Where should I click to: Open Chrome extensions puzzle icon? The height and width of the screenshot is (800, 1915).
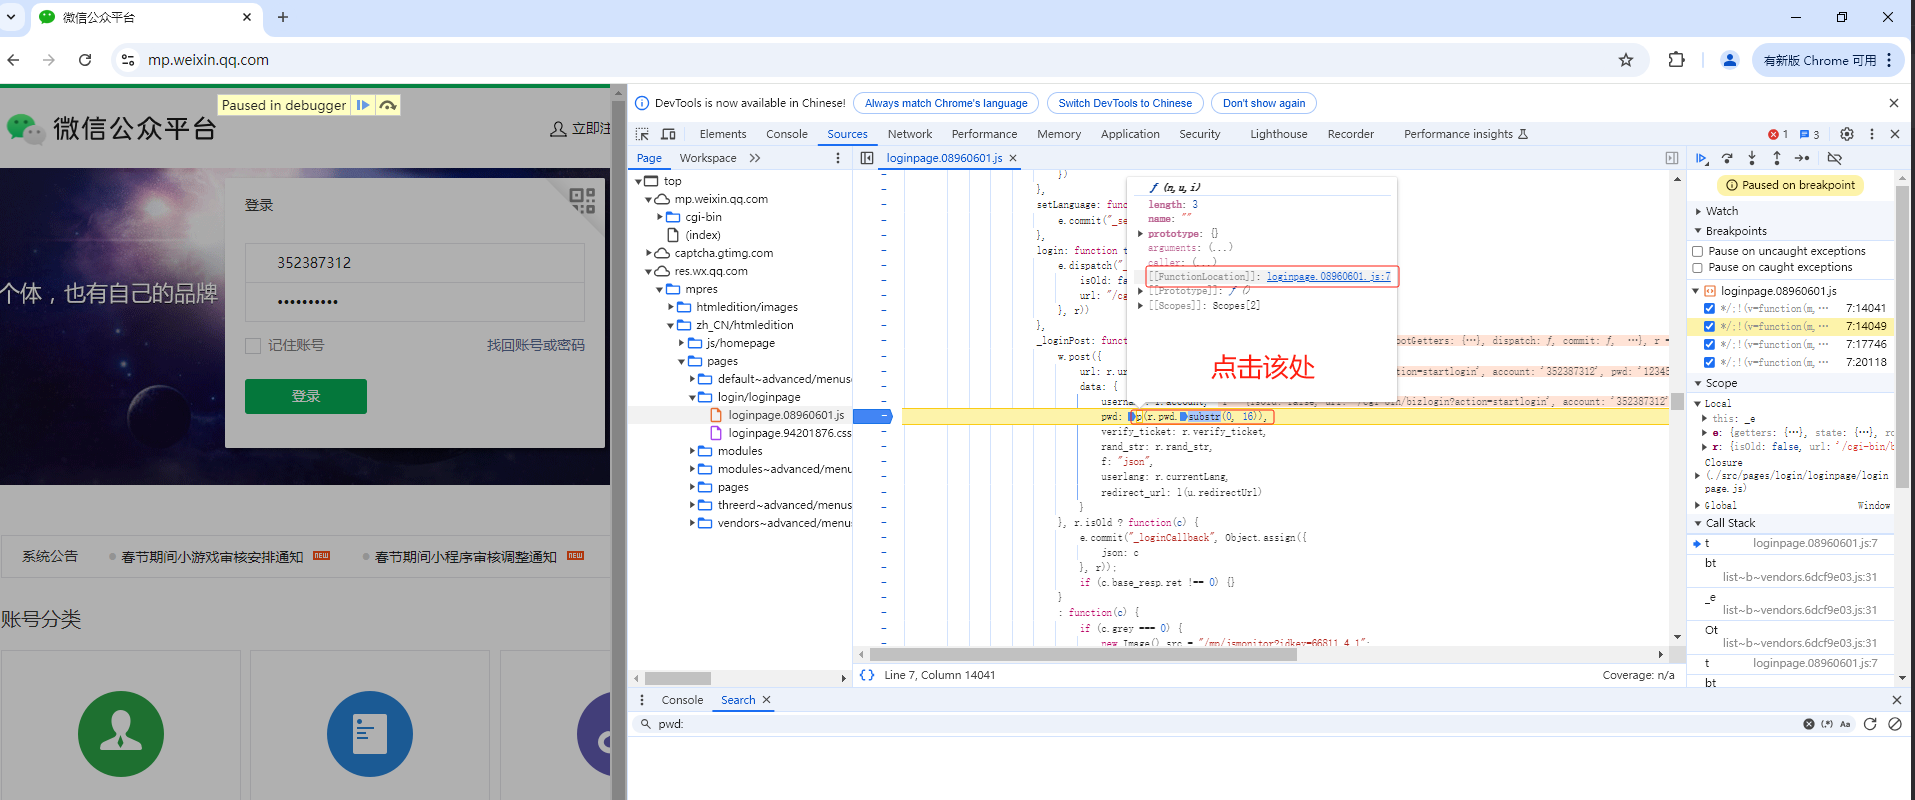coord(1677,60)
